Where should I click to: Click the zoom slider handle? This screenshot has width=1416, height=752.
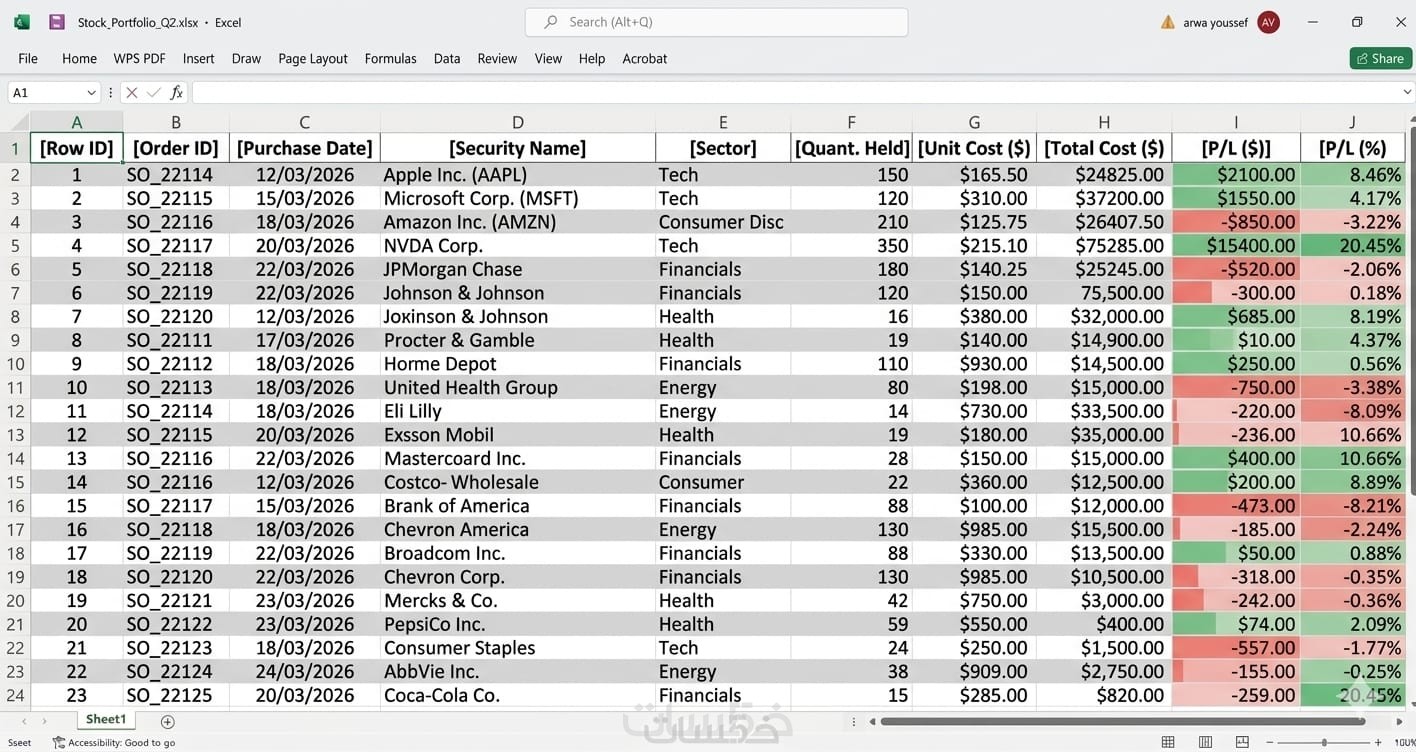tap(1324, 742)
